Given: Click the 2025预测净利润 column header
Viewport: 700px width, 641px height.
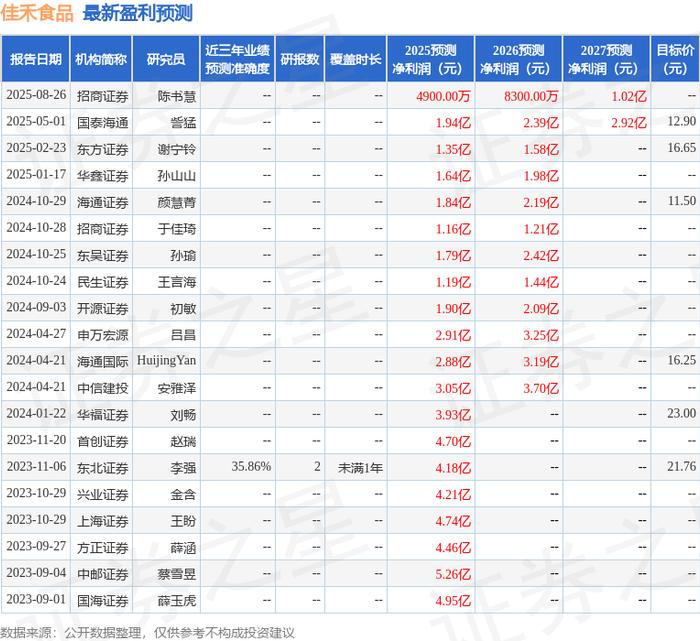Looking at the screenshot, I should [430, 59].
